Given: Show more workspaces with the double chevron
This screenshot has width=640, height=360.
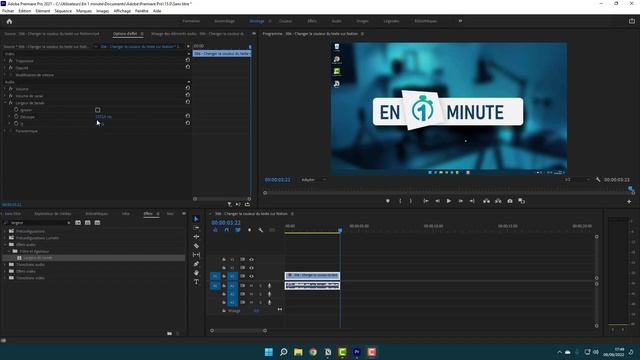Looking at the screenshot, I should (460, 21).
